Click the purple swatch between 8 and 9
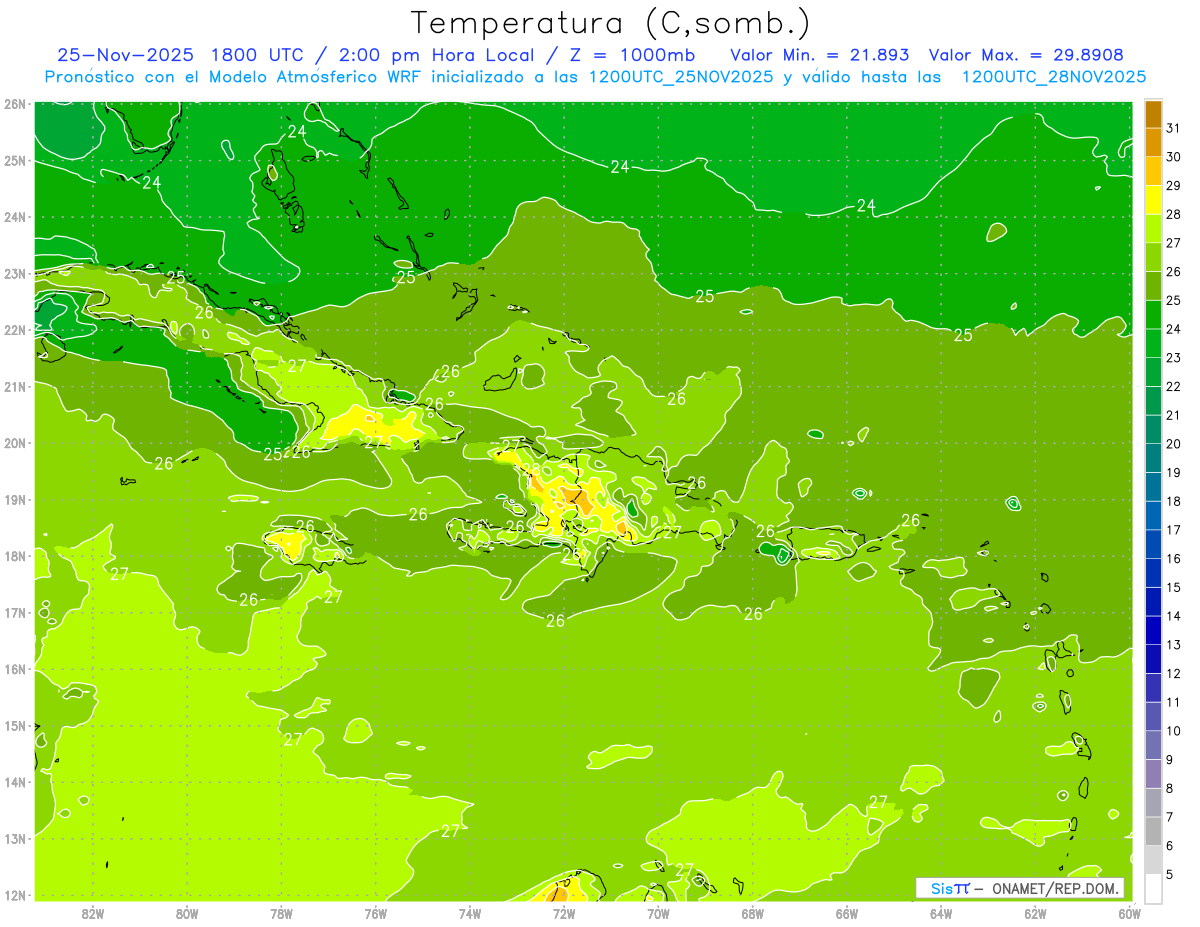The height and width of the screenshot is (927, 1200). point(1153,774)
